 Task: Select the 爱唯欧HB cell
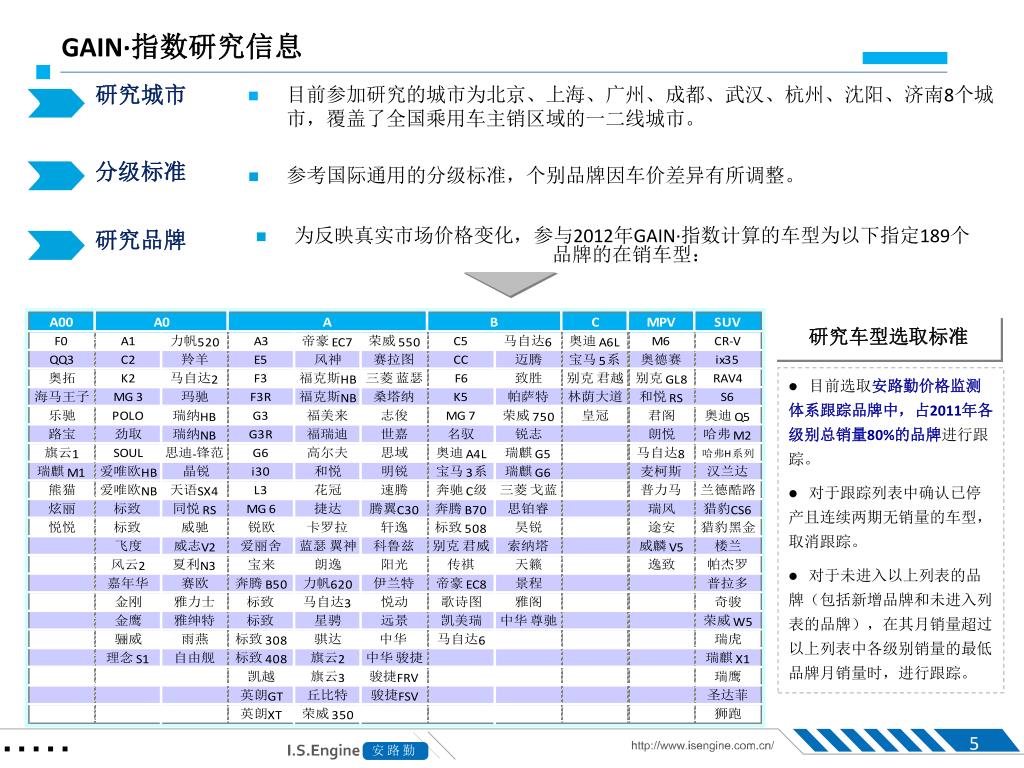click(x=128, y=471)
